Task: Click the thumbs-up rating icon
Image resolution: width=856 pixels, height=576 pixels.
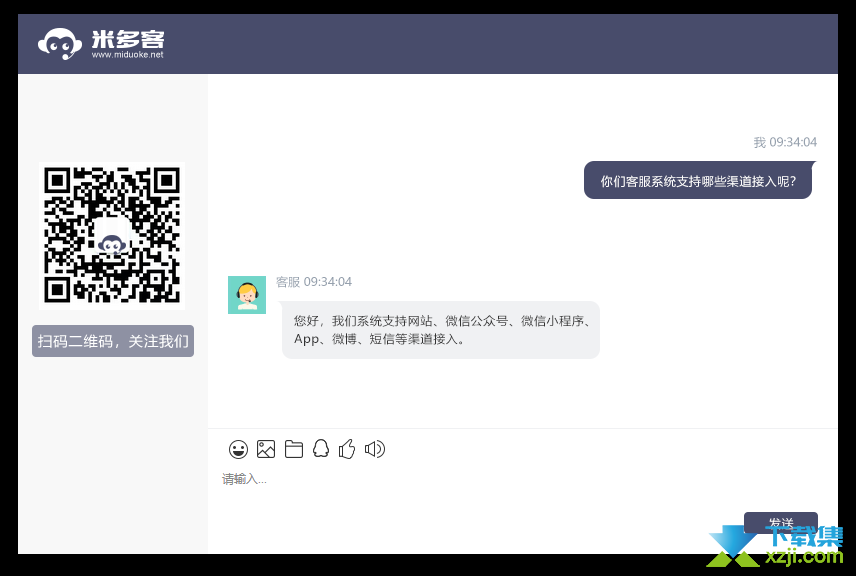Action: pos(347,449)
